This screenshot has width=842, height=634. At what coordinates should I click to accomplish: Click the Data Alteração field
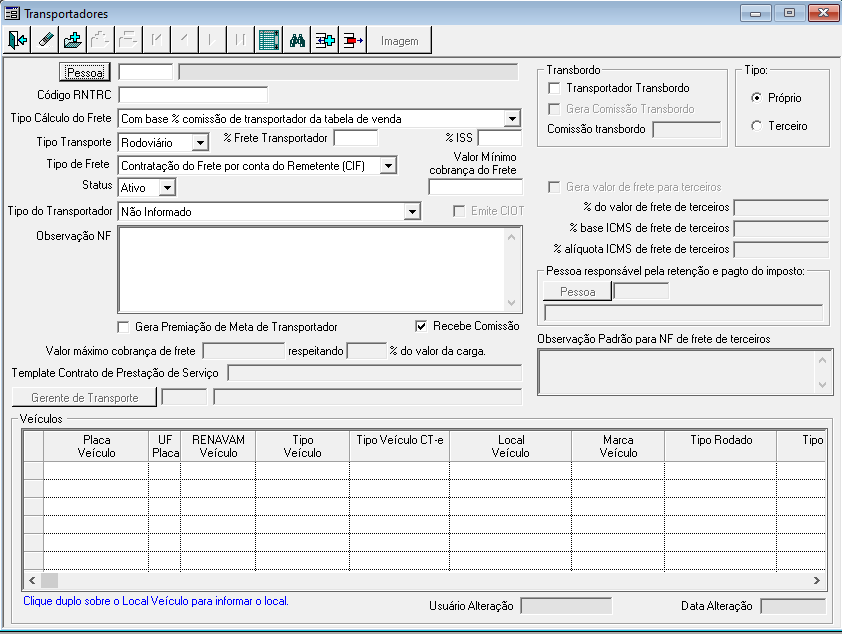pos(793,606)
